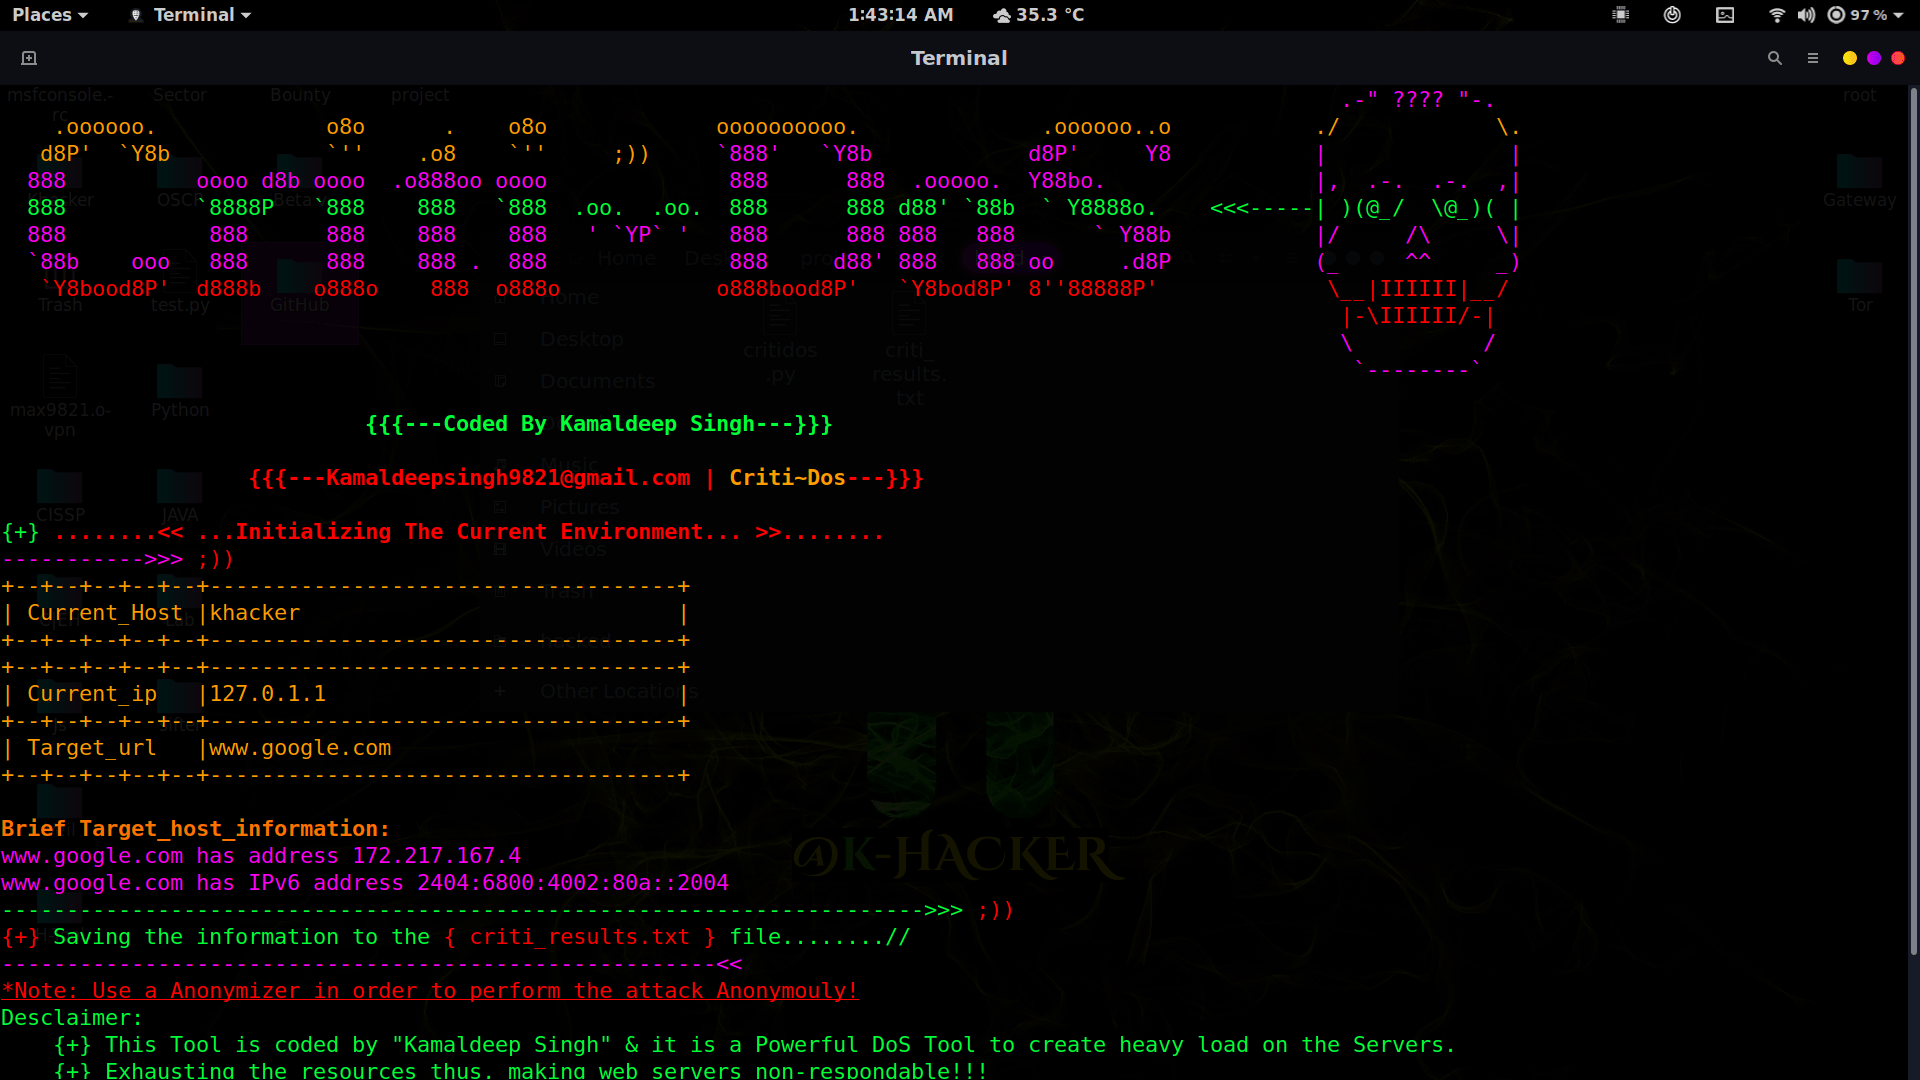
Task: Click the 'Exhausting the resources' line
Action: (x=521, y=1070)
